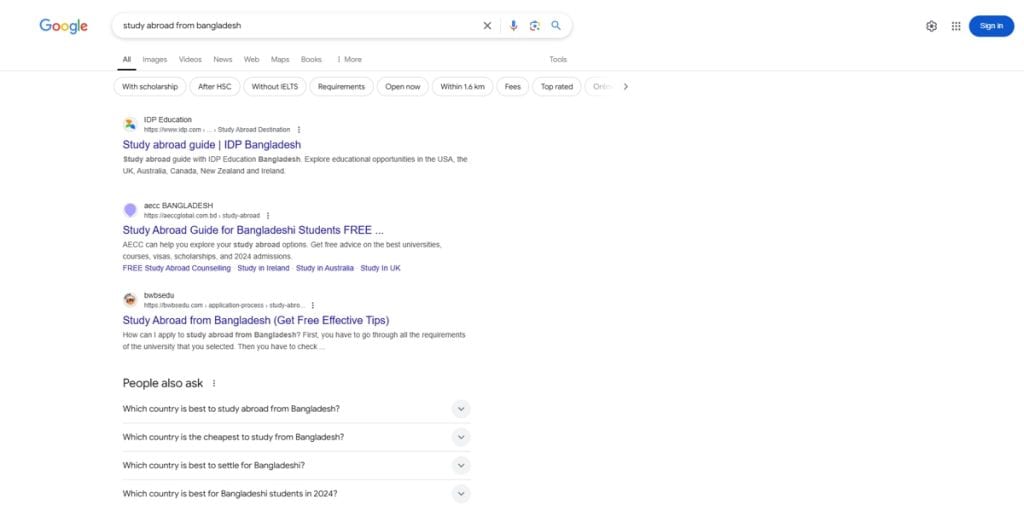Click the IDP Education site favicon

[x=130, y=124]
